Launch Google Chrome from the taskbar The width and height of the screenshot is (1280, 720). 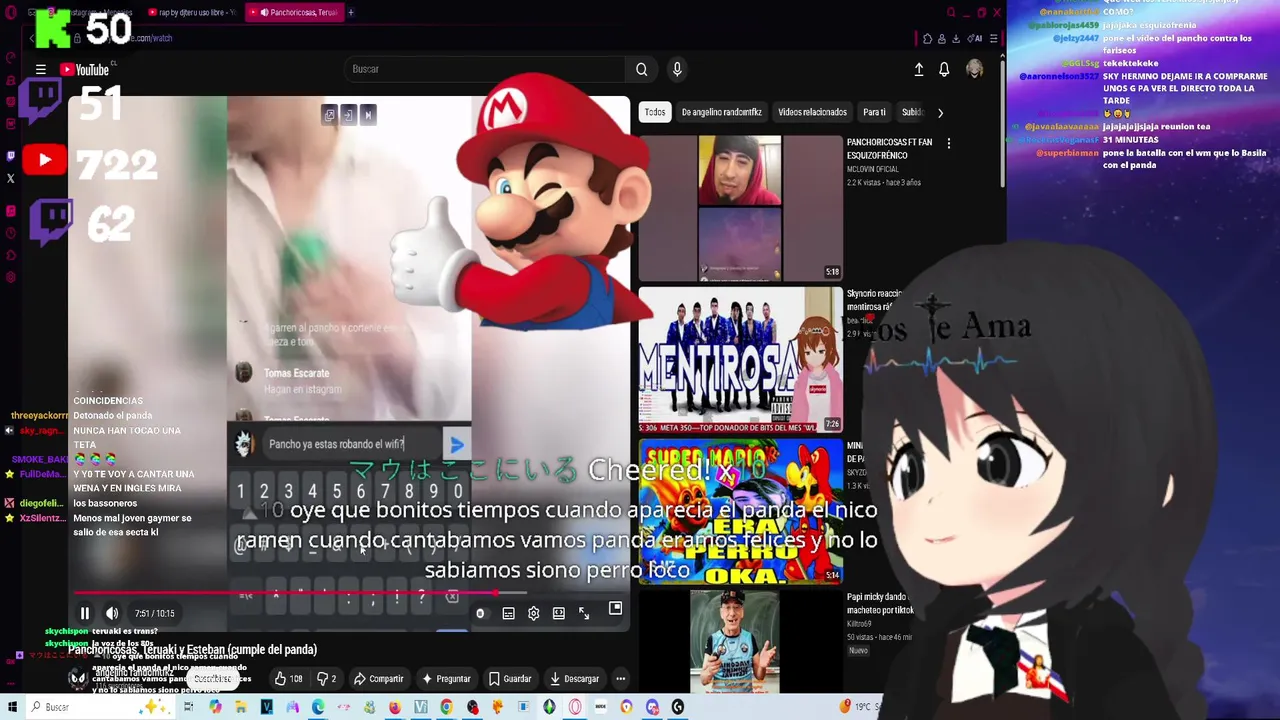[x=446, y=707]
